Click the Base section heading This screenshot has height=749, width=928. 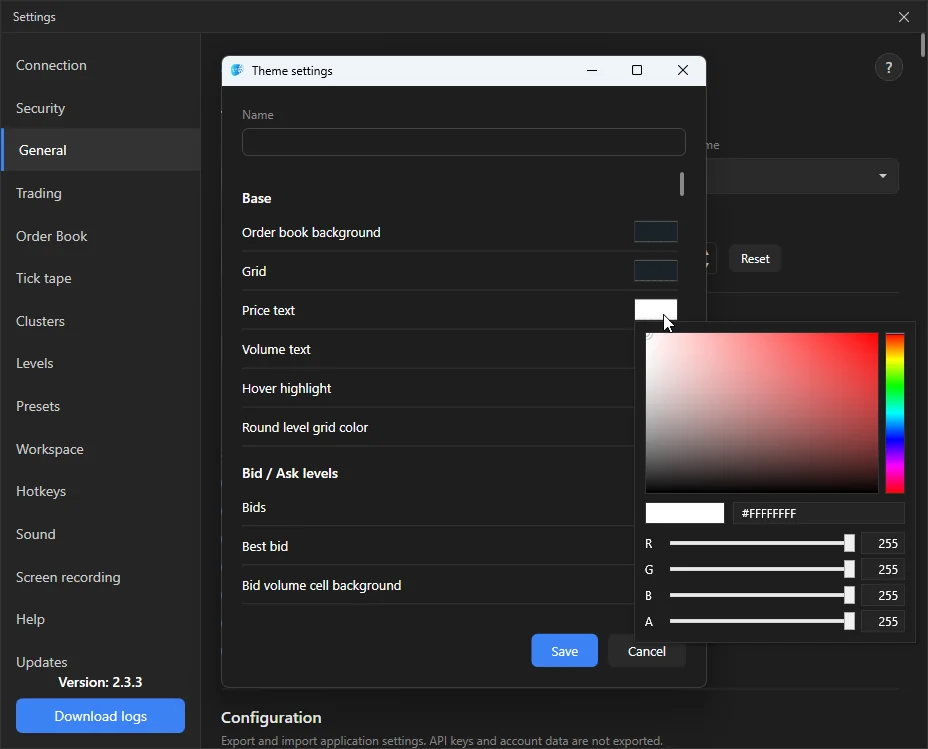[x=256, y=198]
